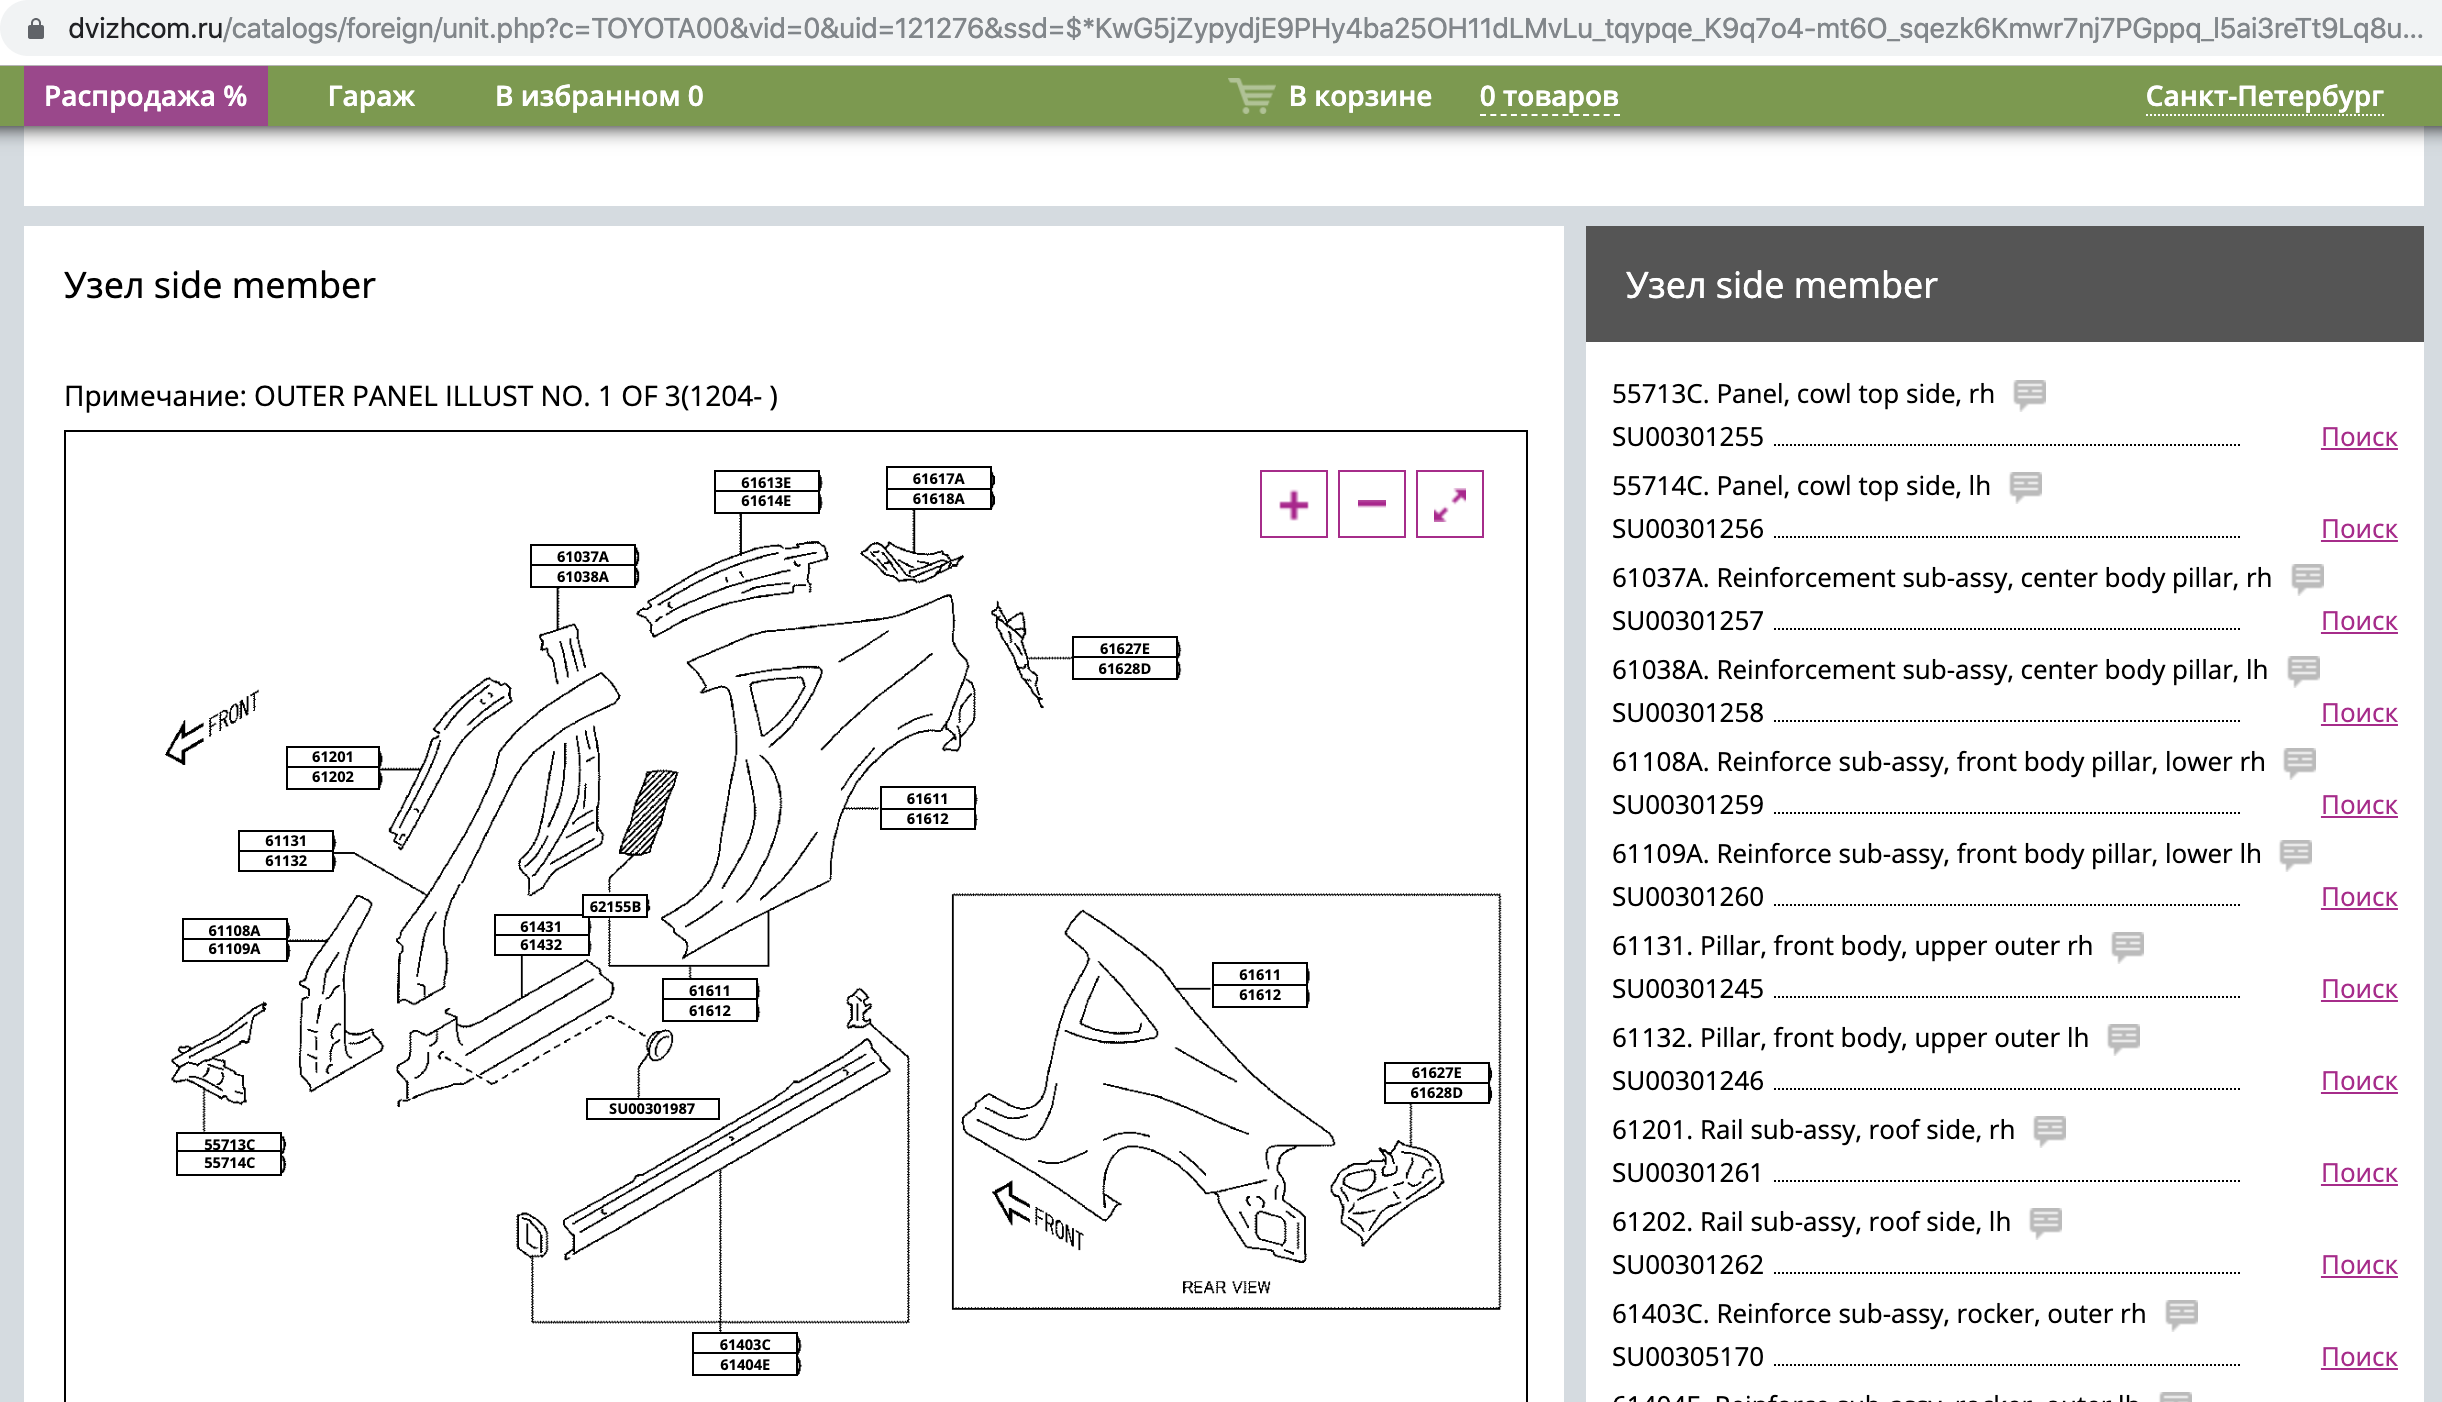This screenshot has height=1402, width=2442.
Task: Click the lock icon in the address bar
Action: click(x=36, y=28)
